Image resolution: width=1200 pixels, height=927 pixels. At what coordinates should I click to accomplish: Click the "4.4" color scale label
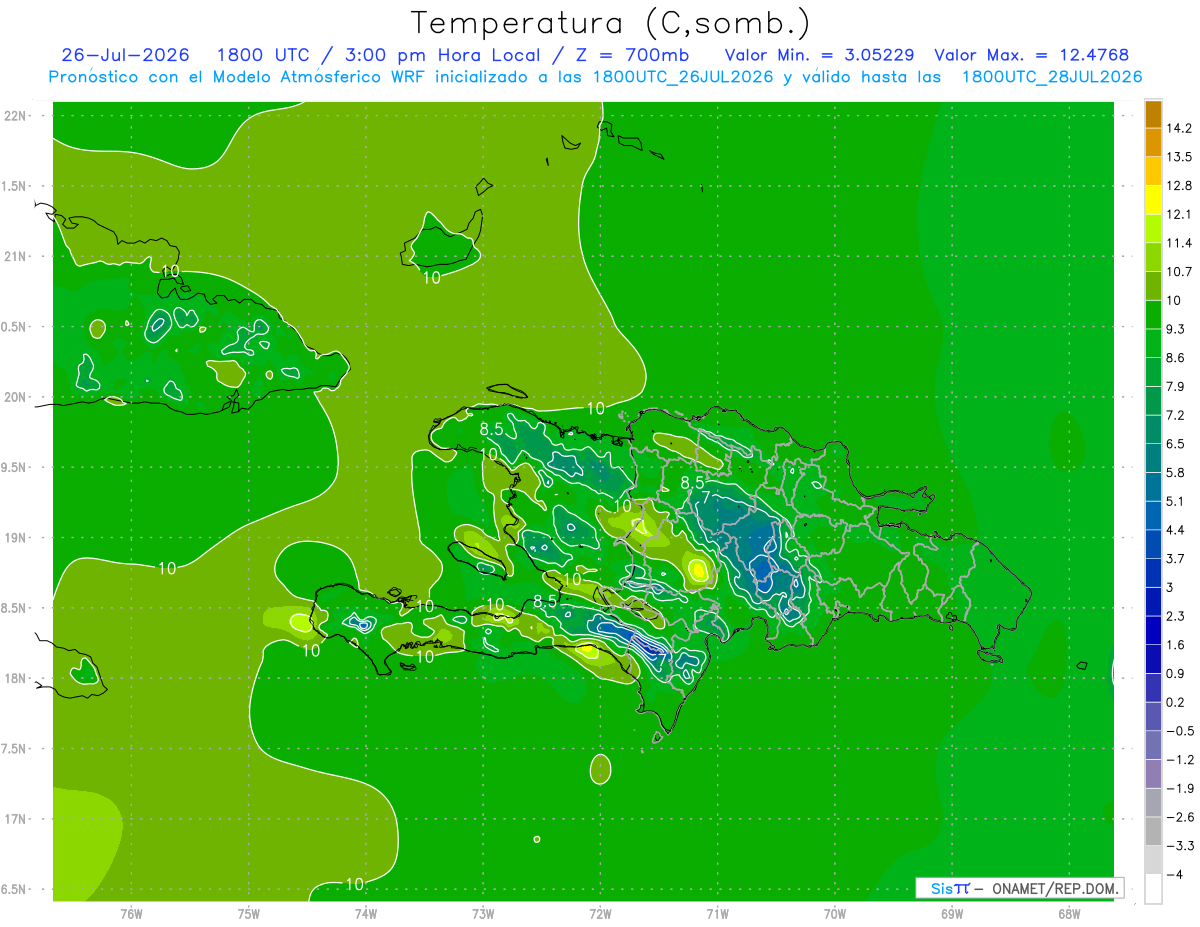[x=1177, y=530]
